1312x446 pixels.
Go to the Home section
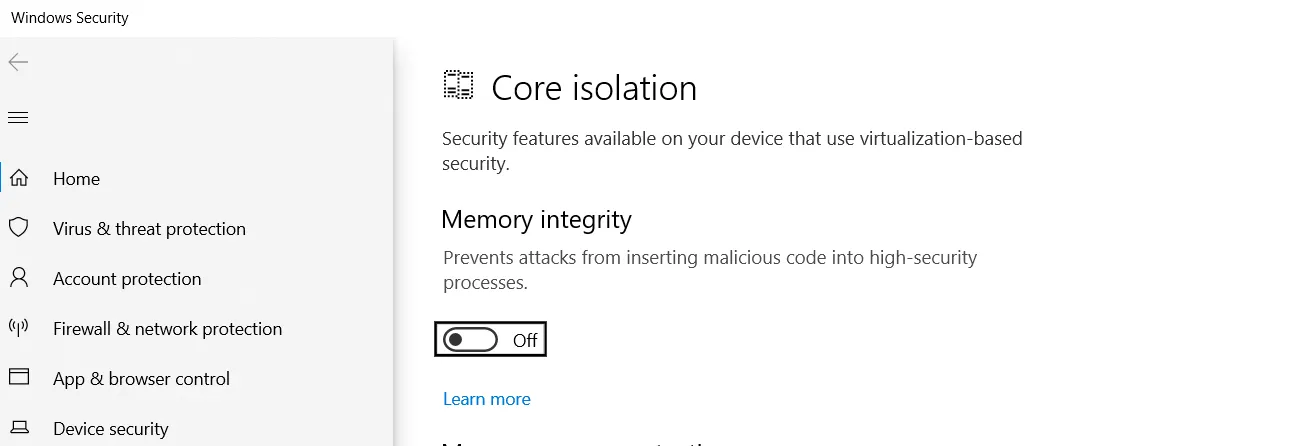pyautogui.click(x=76, y=179)
